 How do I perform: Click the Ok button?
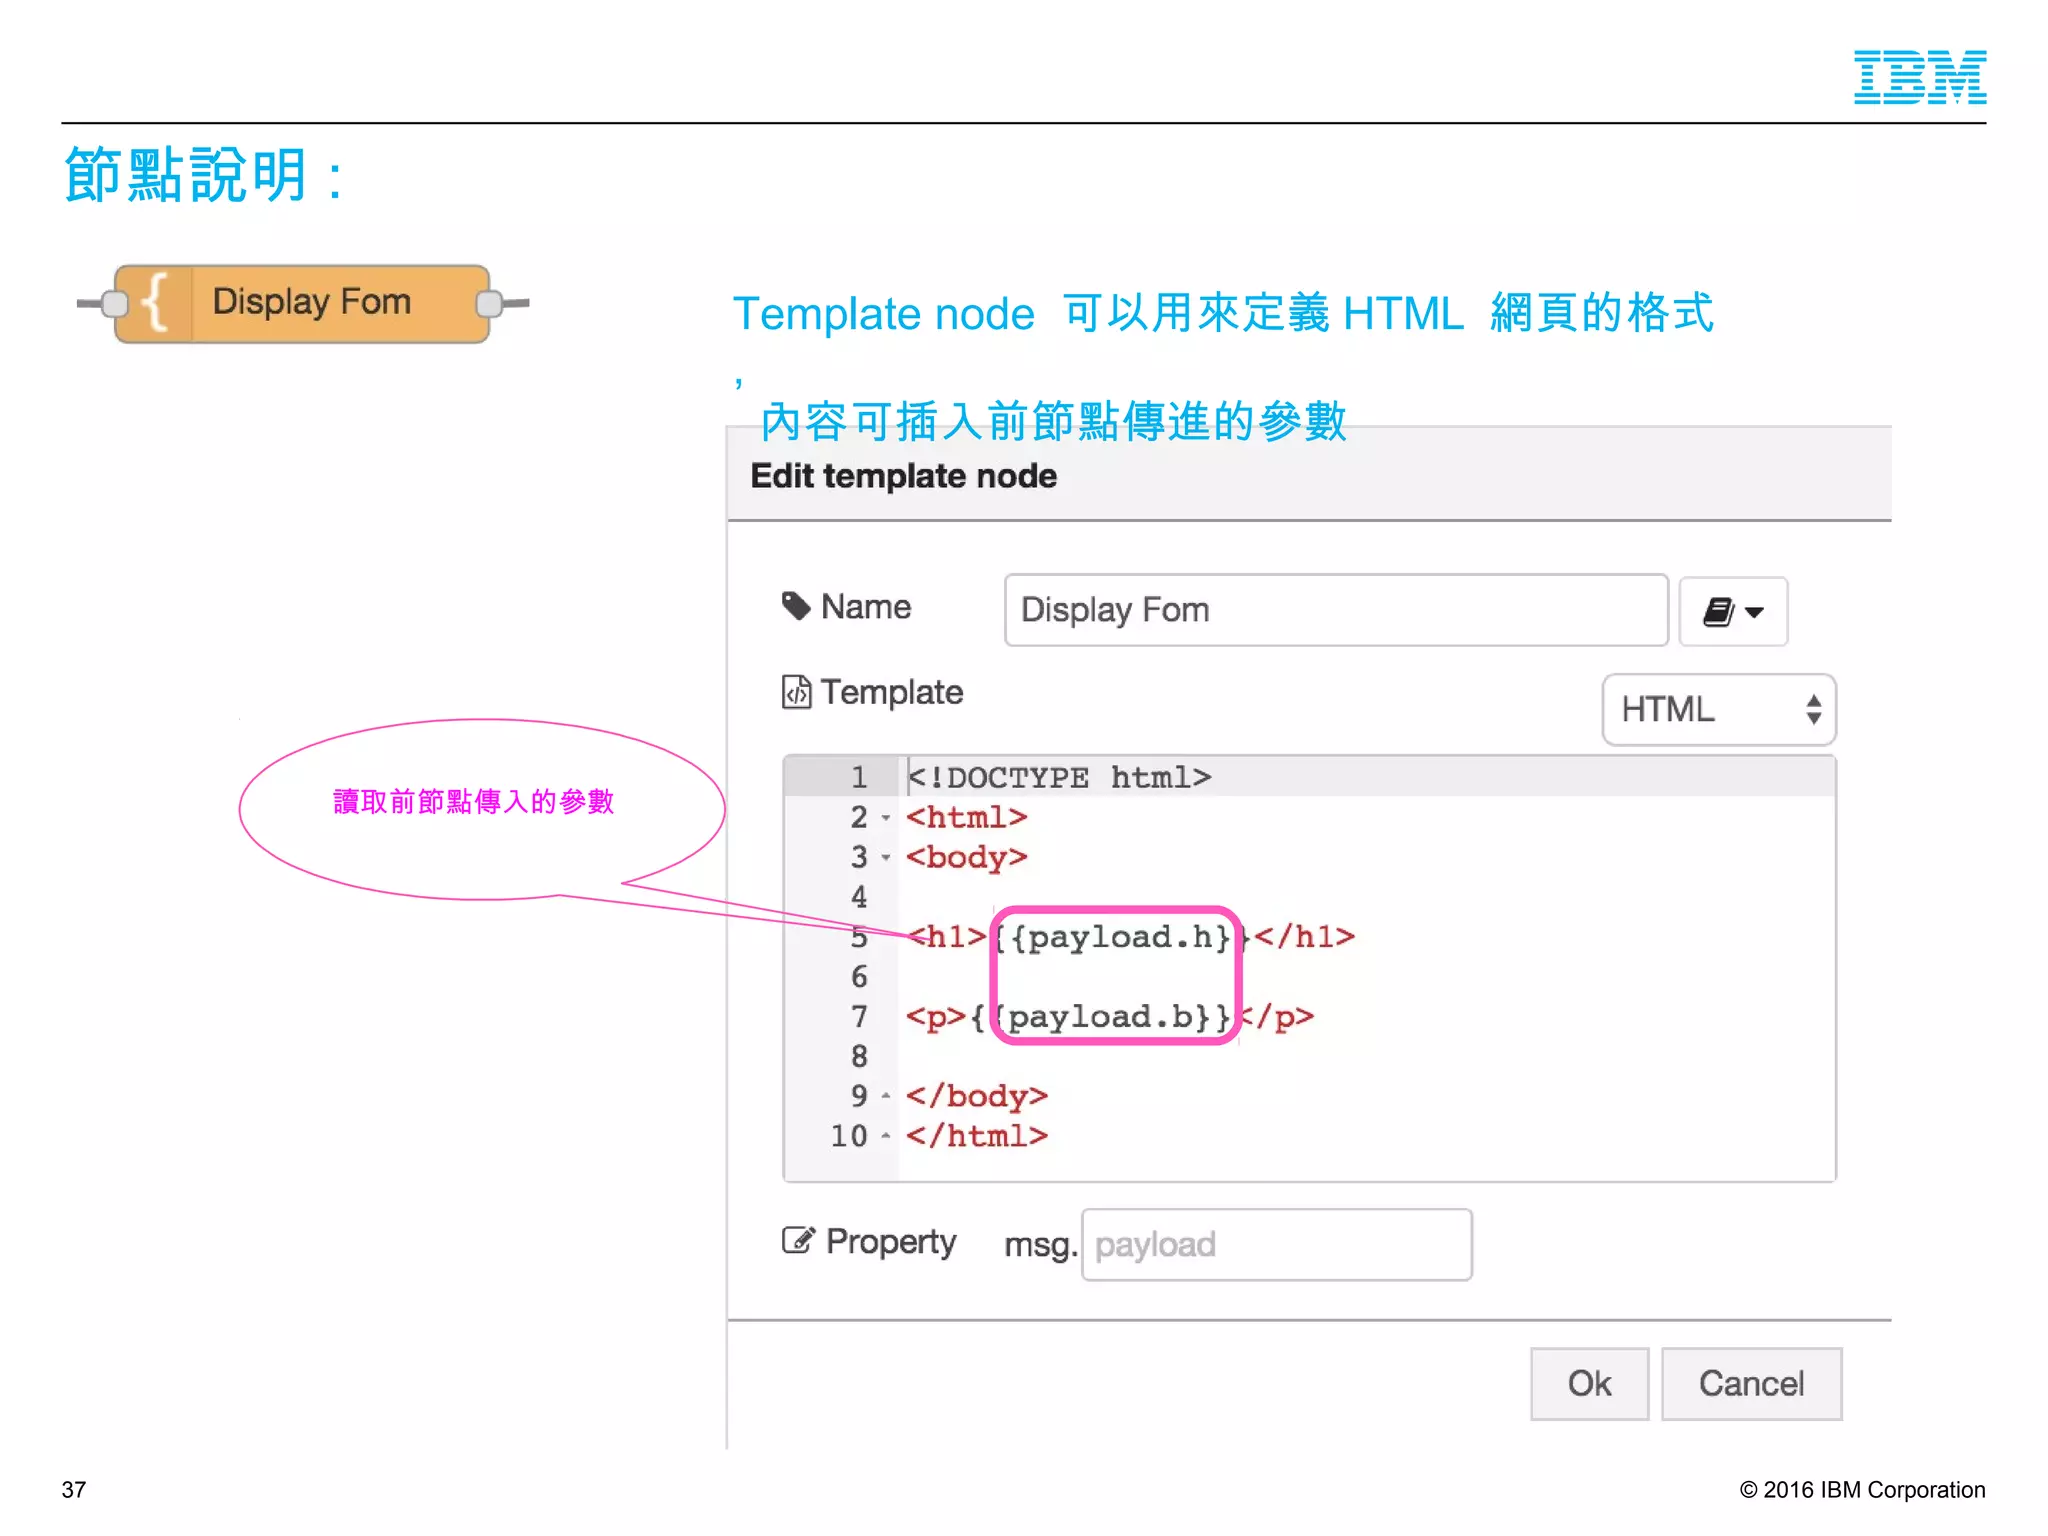point(1589,1384)
